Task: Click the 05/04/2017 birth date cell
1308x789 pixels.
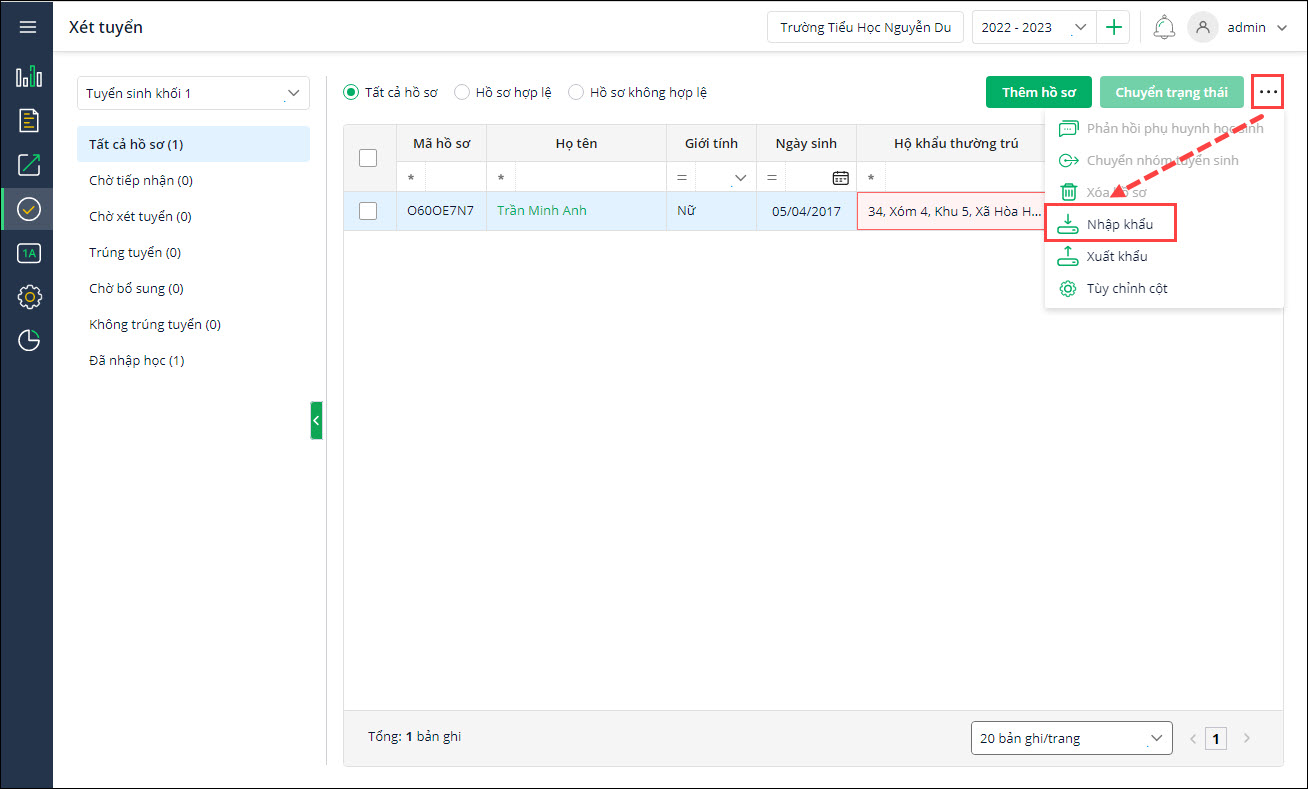Action: pos(806,211)
